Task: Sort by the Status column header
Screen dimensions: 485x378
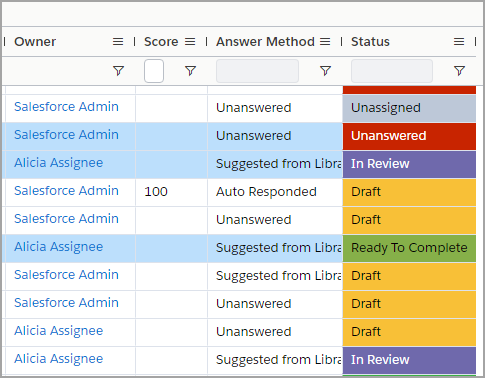Action: (370, 42)
